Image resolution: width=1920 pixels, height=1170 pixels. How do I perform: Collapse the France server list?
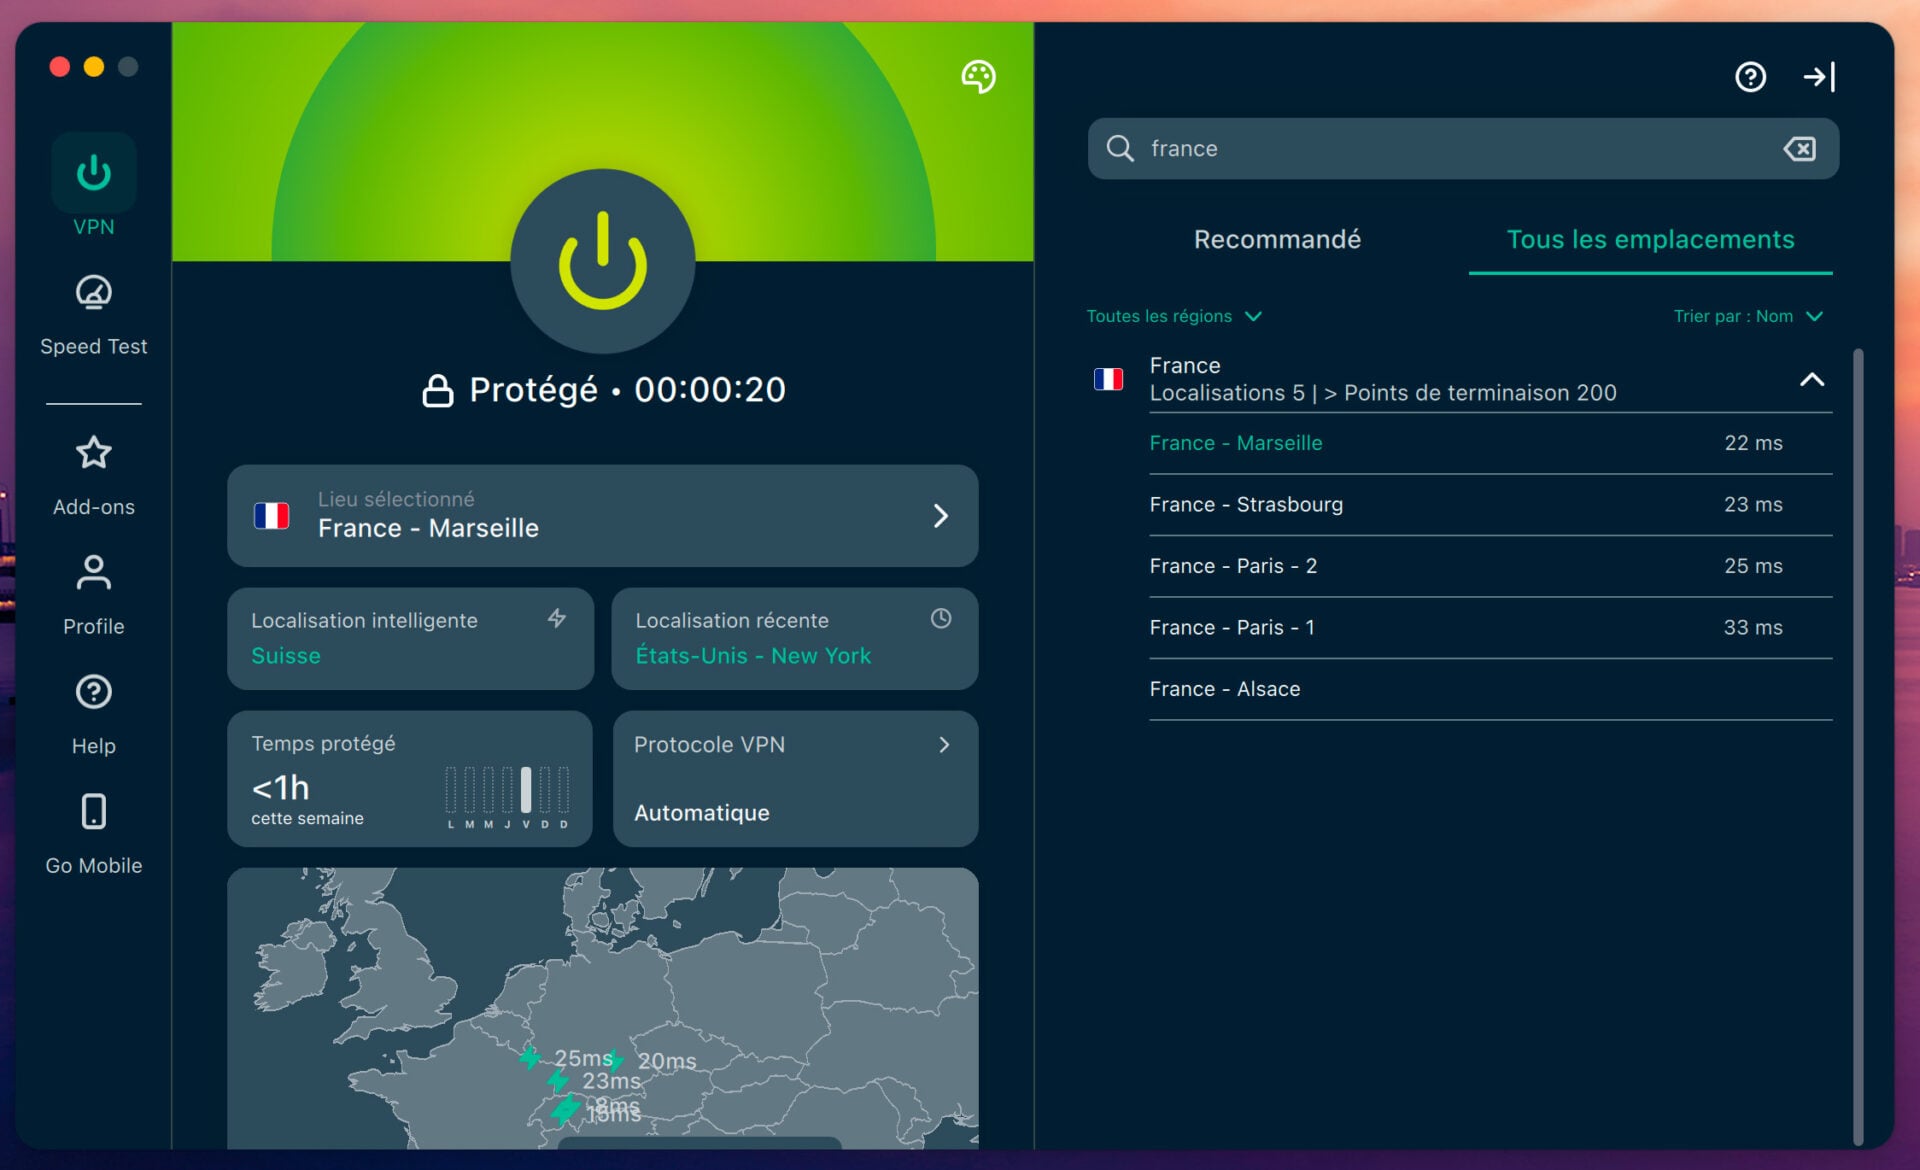pos(1812,380)
